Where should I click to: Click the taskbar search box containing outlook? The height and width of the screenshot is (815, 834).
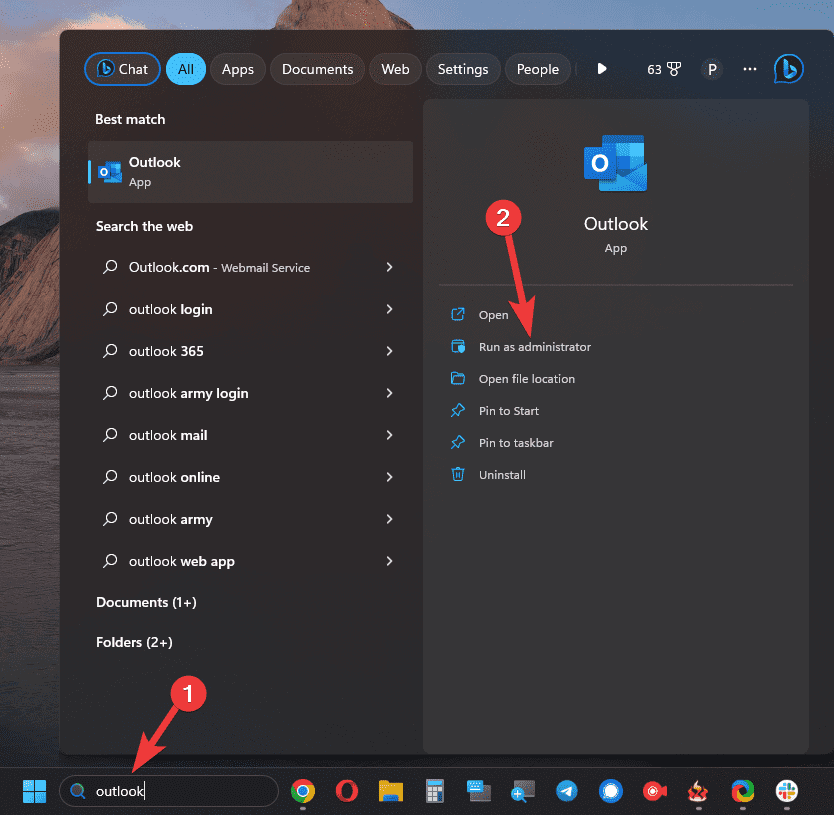tap(169, 791)
